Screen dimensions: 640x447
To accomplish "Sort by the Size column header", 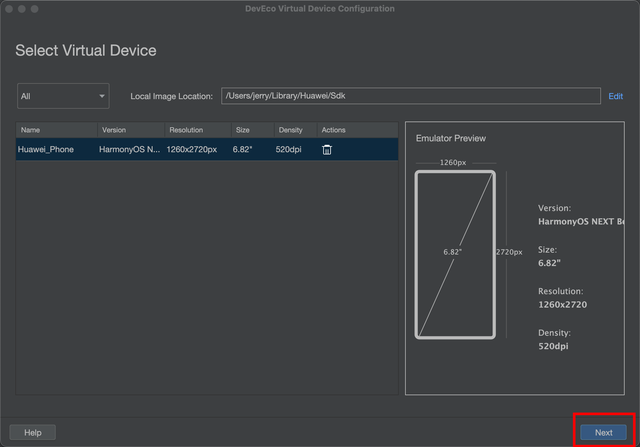I will click(x=253, y=130).
